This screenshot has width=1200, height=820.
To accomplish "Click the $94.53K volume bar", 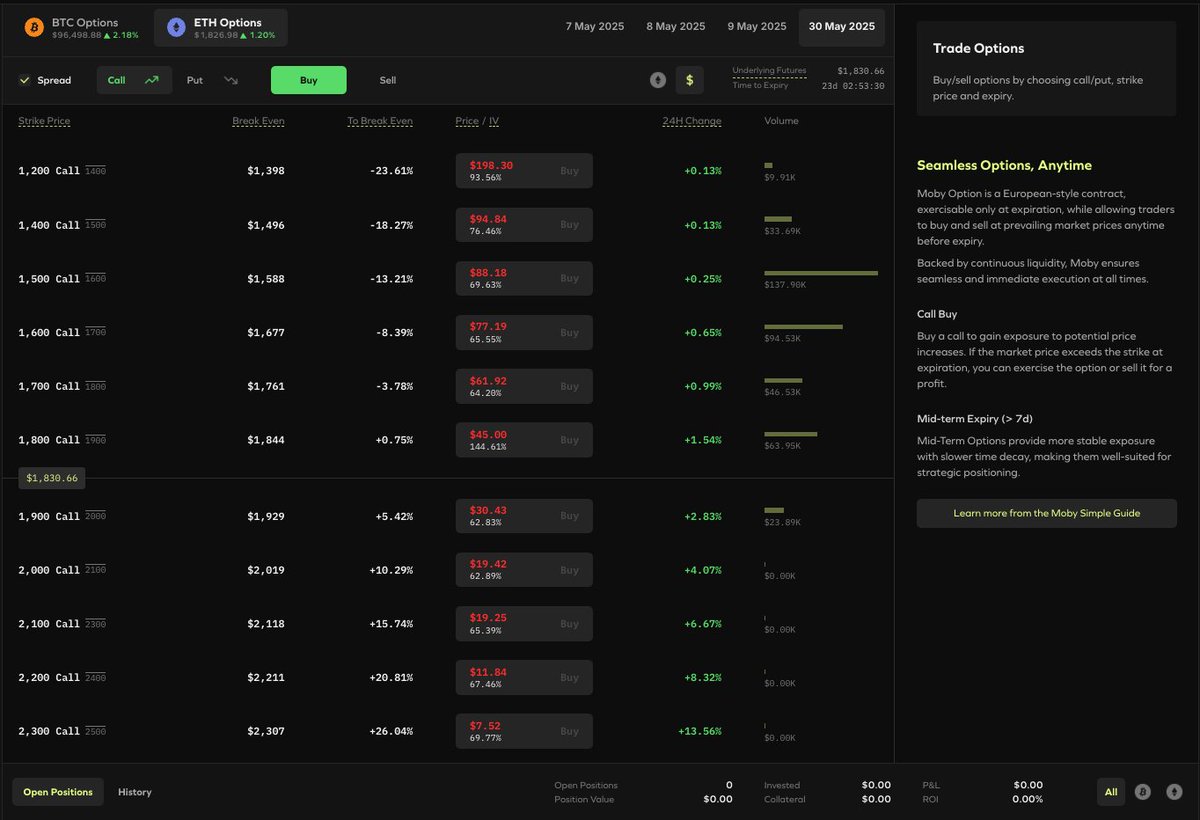I will click(x=803, y=326).
